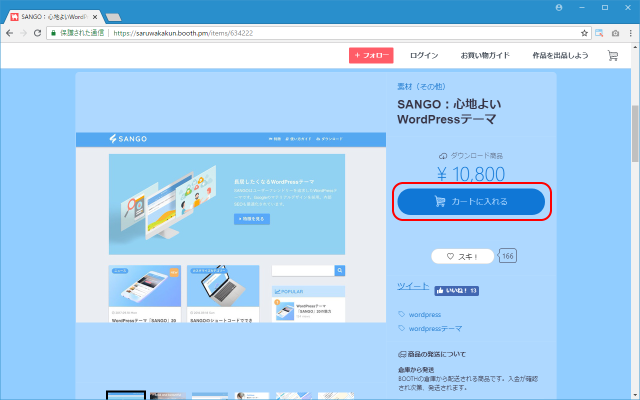Open the ログイン link
Image resolution: width=640 pixels, height=400 pixels.
[424, 56]
